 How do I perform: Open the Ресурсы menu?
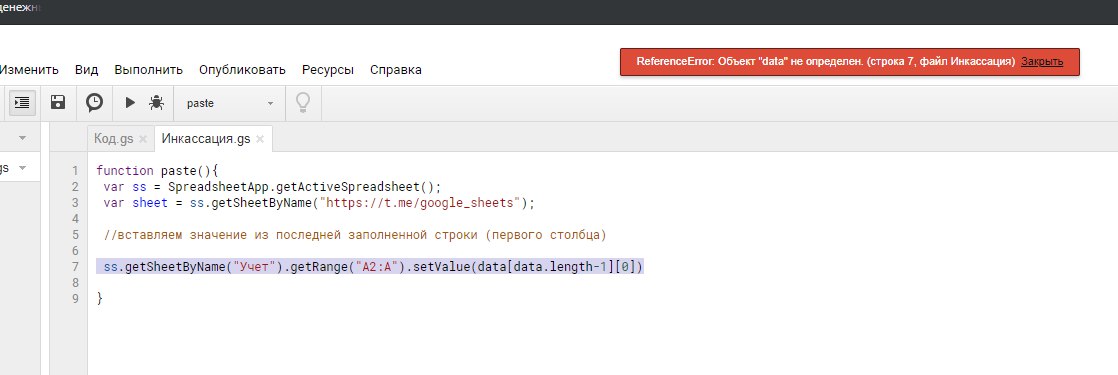328,70
